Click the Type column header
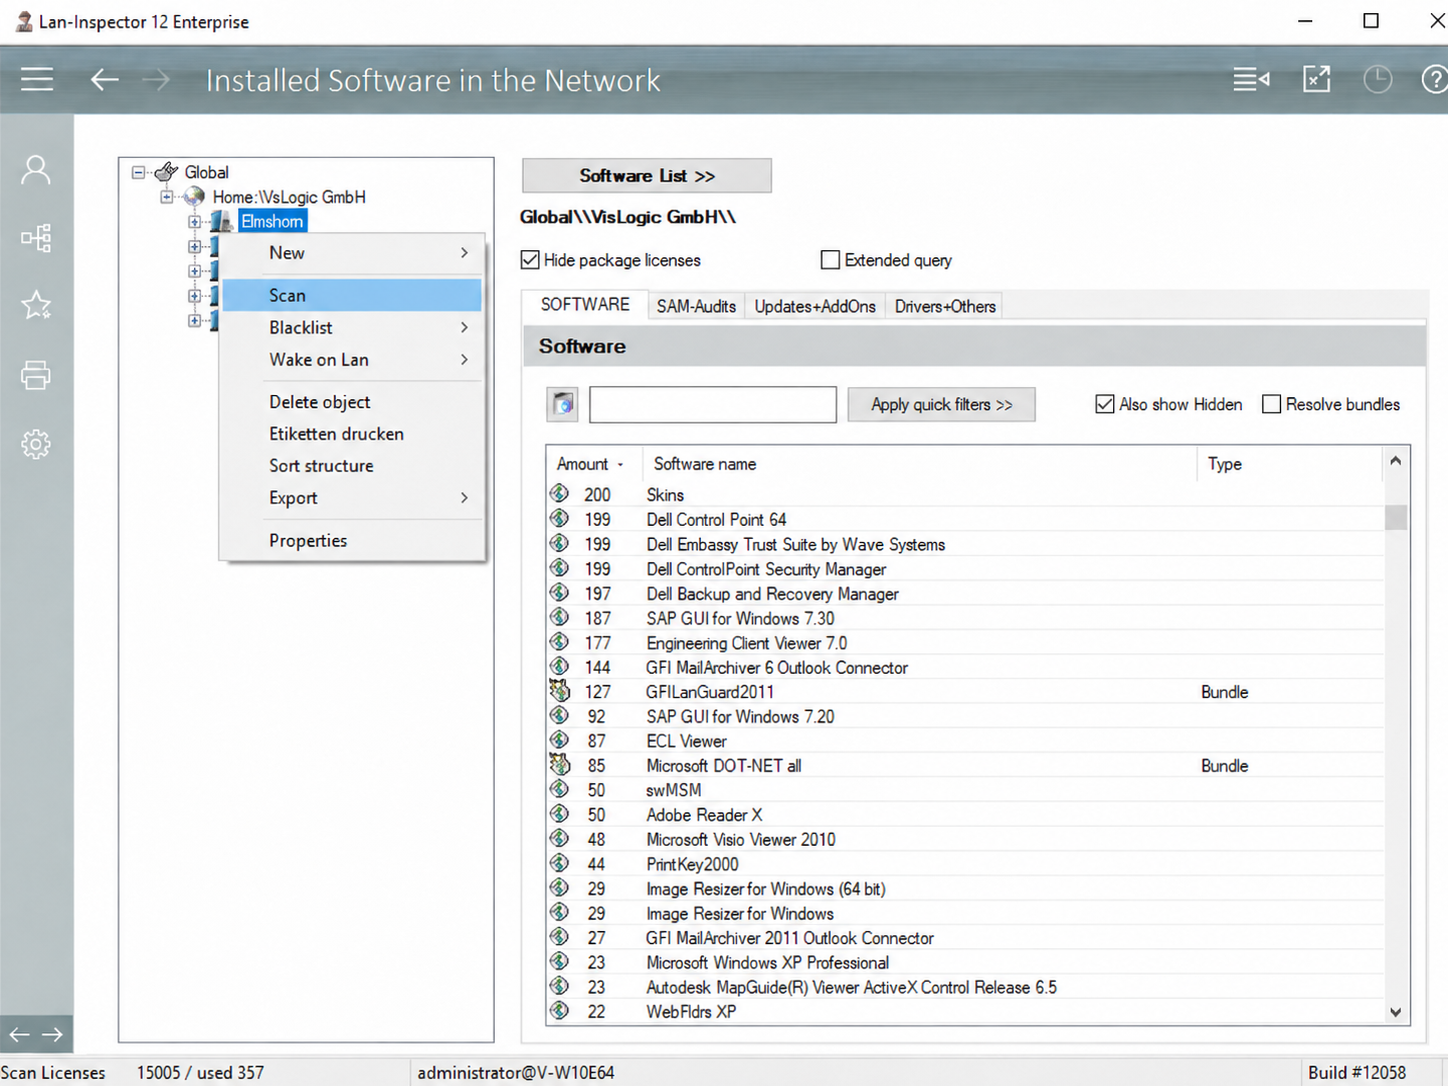This screenshot has height=1086, width=1448. coord(1290,464)
